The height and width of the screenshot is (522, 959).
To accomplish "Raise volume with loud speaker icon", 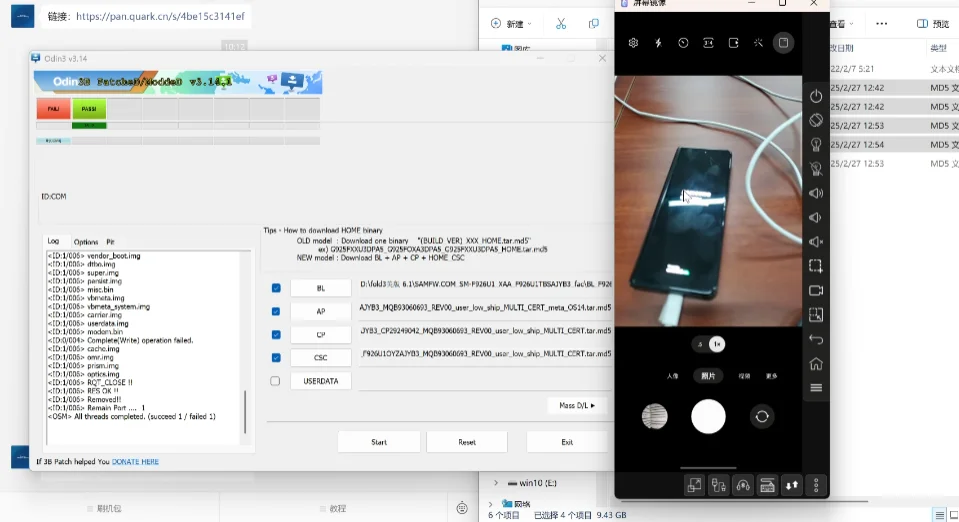I will (x=816, y=193).
